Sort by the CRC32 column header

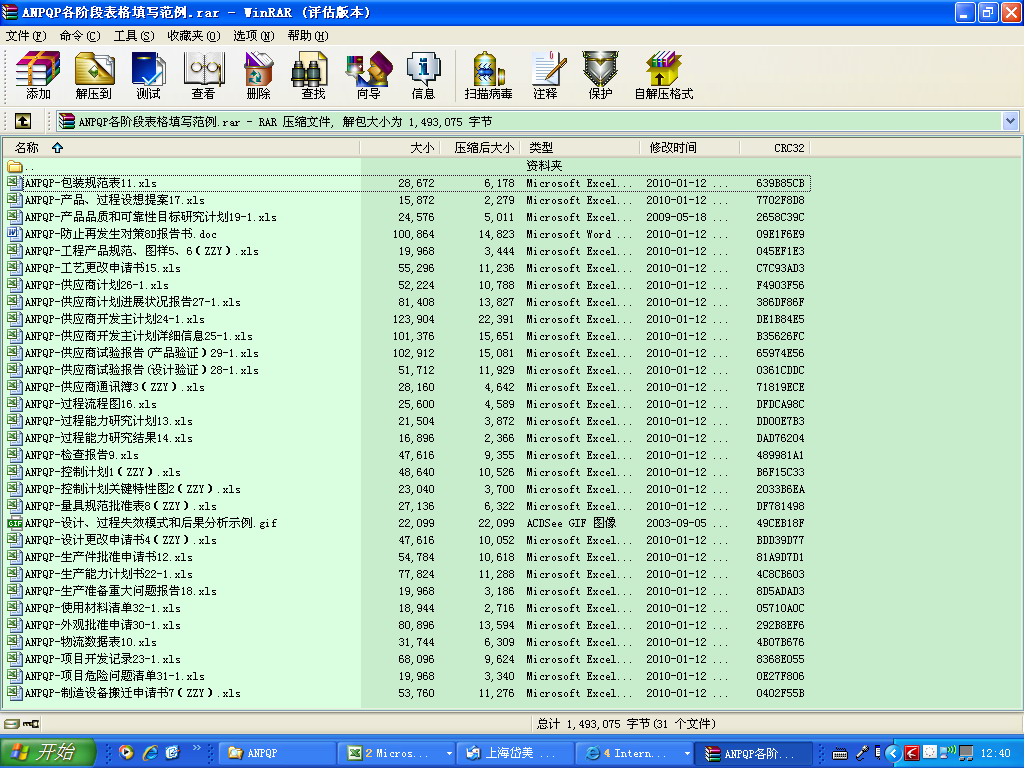click(776, 147)
